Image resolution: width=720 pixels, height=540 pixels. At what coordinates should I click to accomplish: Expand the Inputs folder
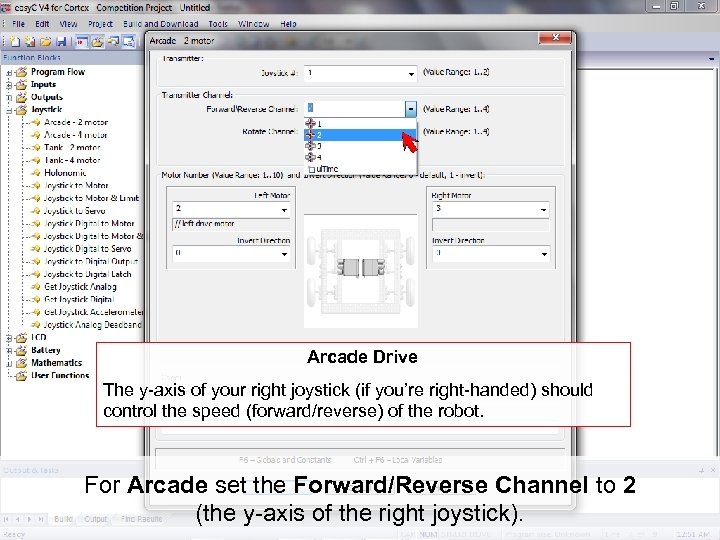point(9,85)
